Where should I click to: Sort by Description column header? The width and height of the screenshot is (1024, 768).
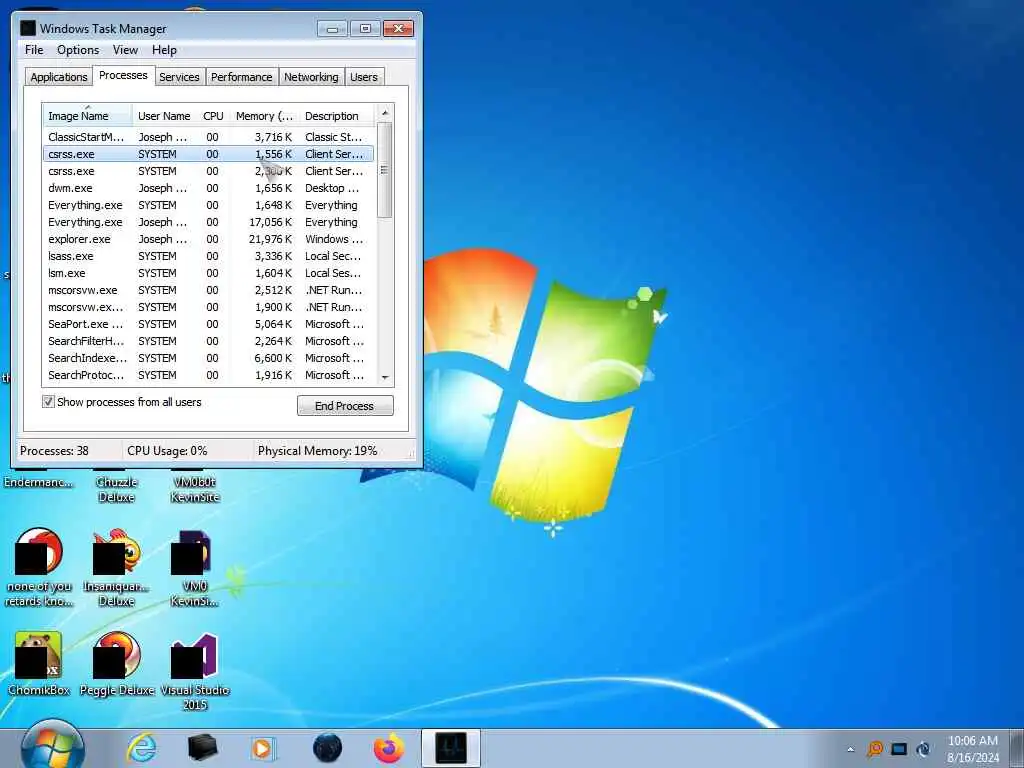coord(337,116)
